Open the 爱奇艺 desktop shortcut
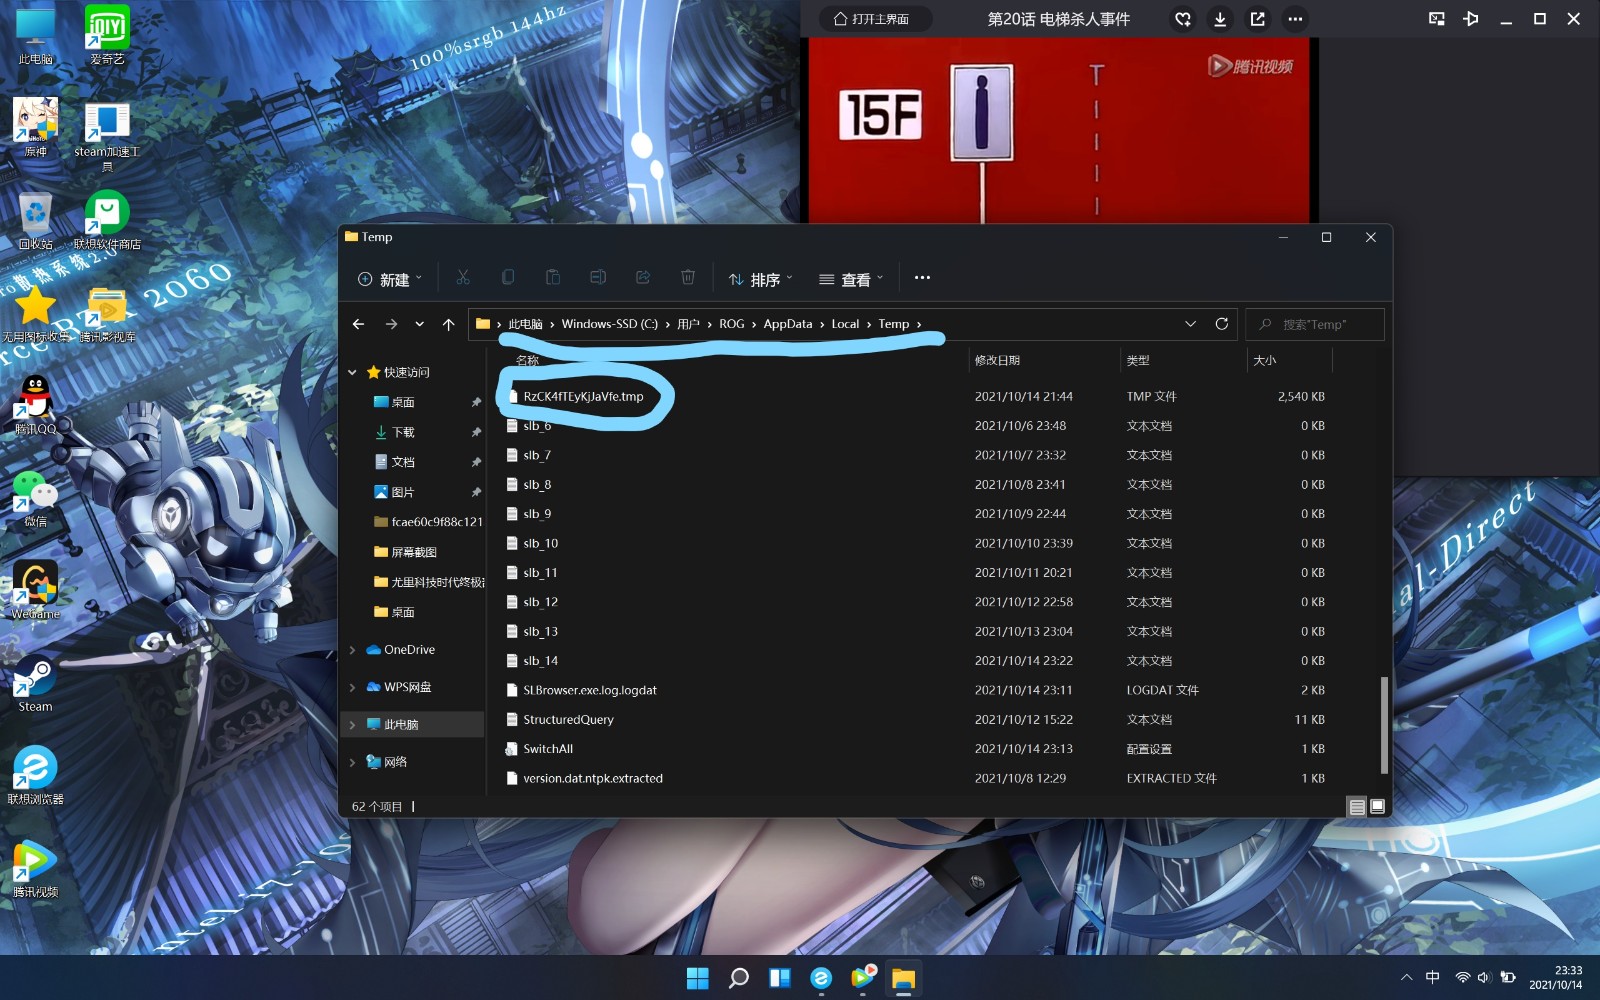 pyautogui.click(x=107, y=36)
